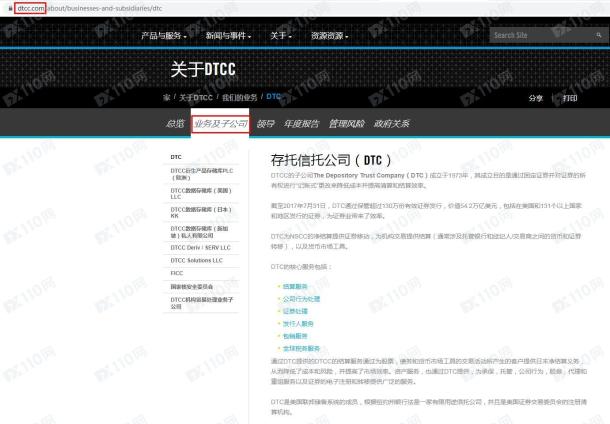This screenshot has width=610, height=424.
Task: Open the sidebar item ending in（日本）KK
Action: click(201, 212)
